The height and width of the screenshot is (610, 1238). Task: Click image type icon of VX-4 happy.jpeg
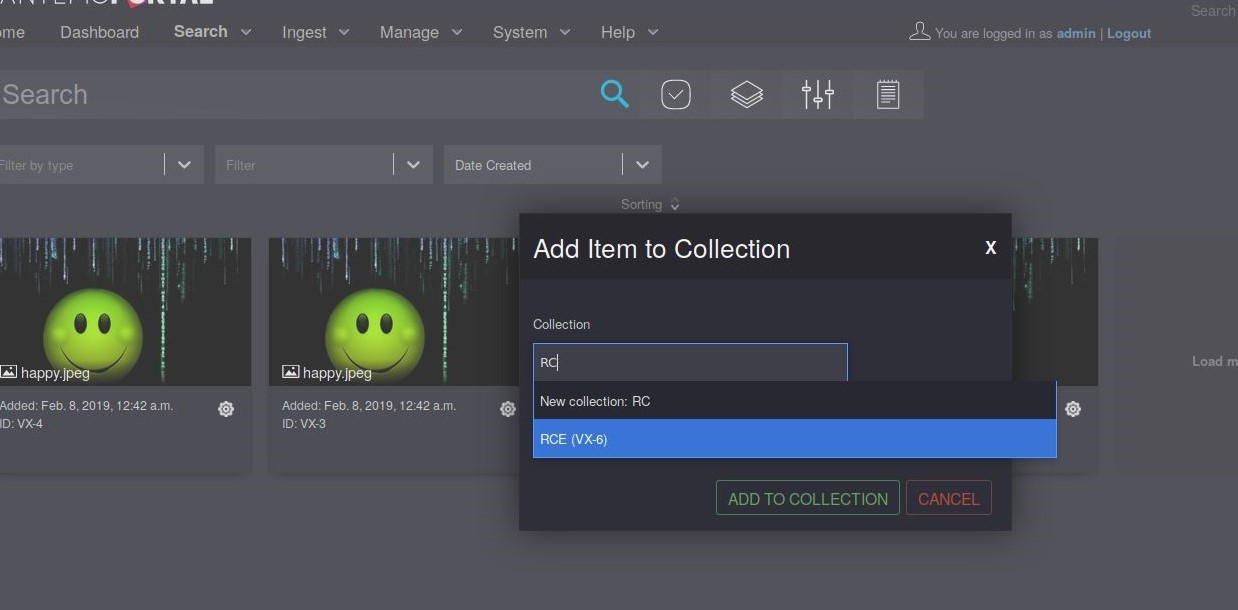[8, 372]
